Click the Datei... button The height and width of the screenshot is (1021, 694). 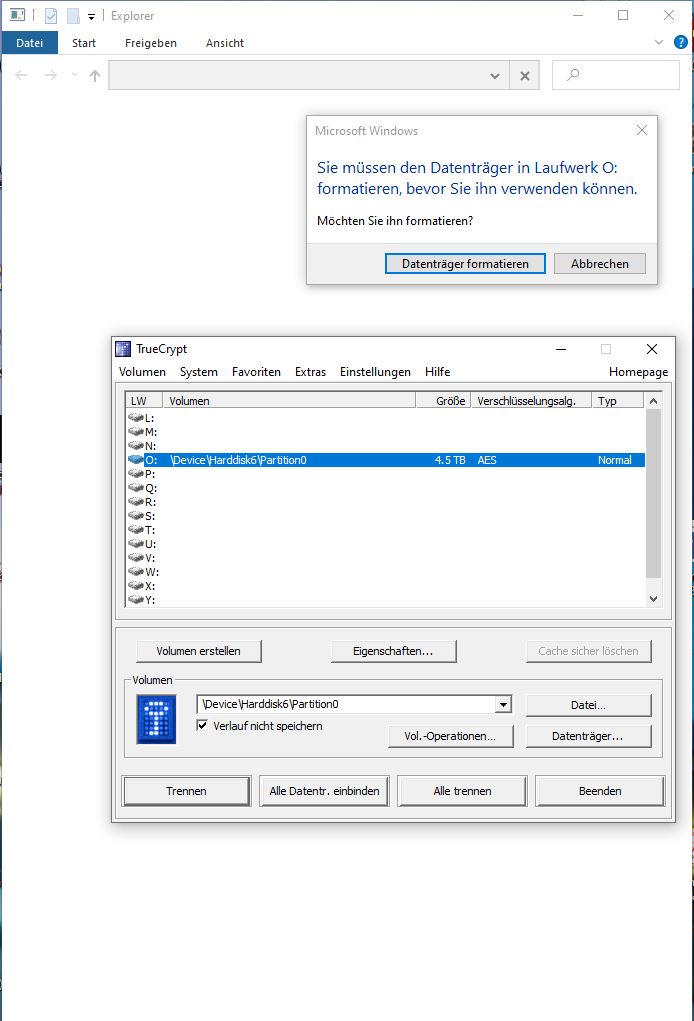(x=589, y=705)
